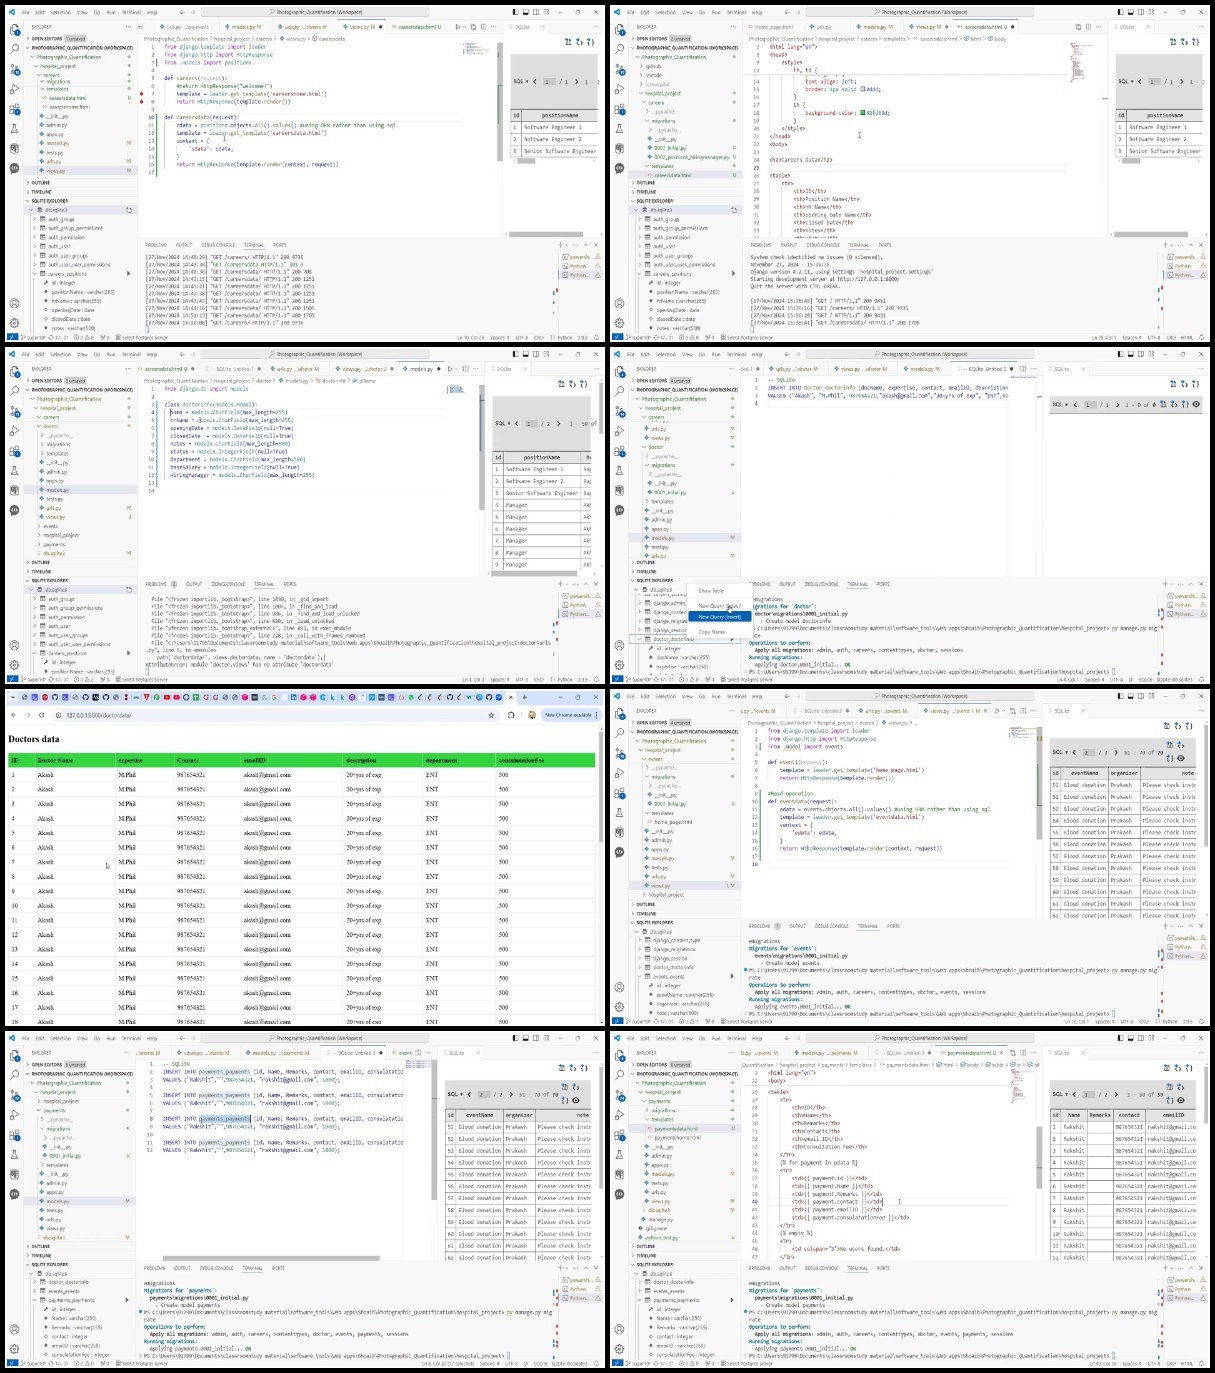Screen dimensions: 1215x1373
Task: Open SQL dropdown in careers views.py SQLite results
Action: tap(520, 81)
